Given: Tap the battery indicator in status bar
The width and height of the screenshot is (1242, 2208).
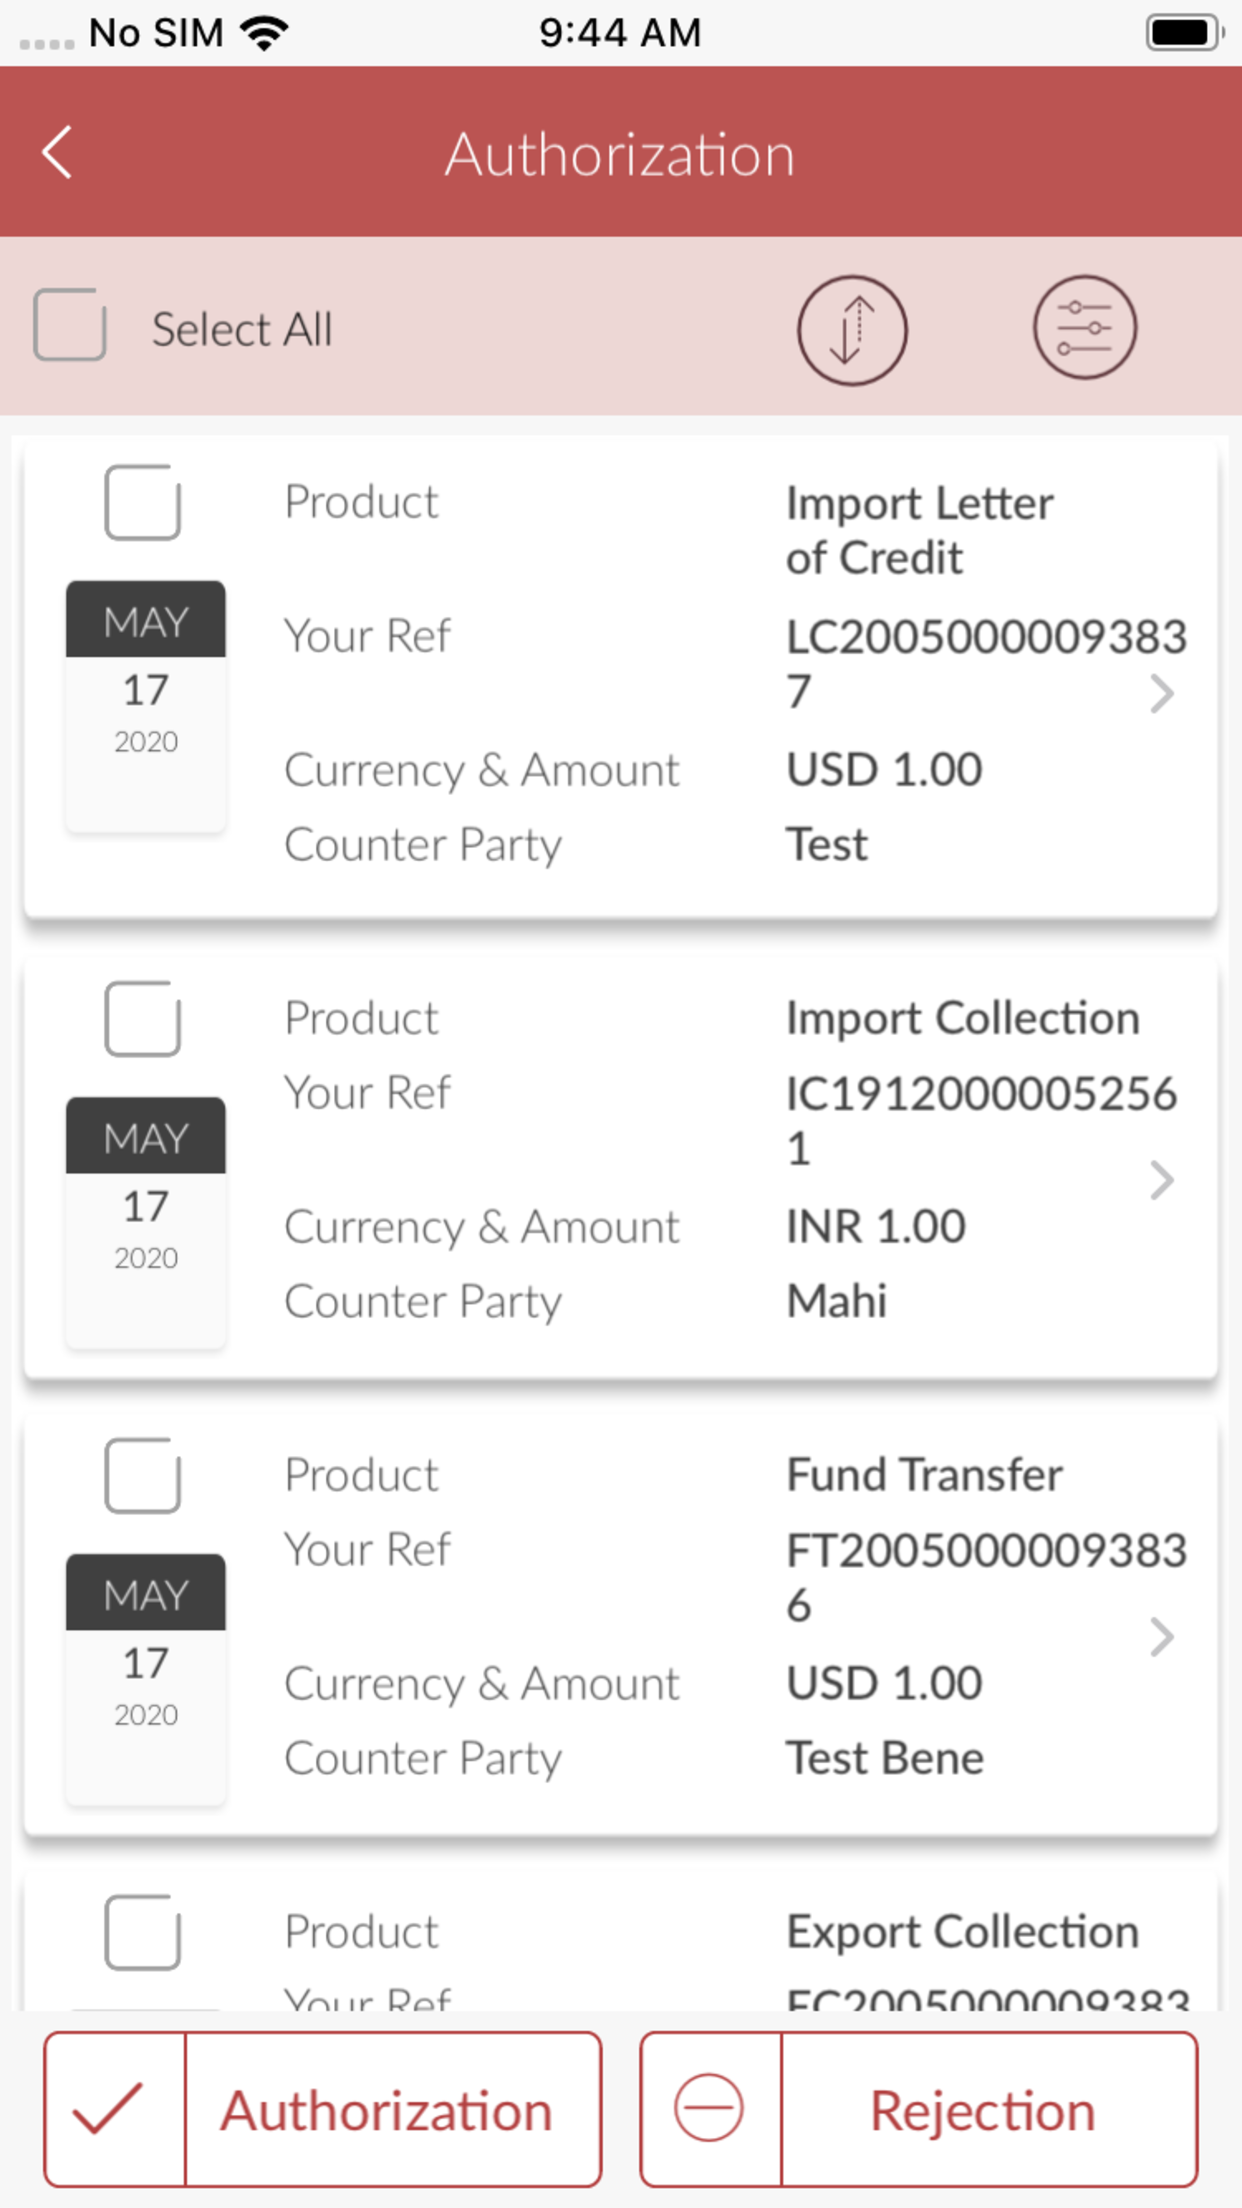Looking at the screenshot, I should pyautogui.click(x=1184, y=33).
